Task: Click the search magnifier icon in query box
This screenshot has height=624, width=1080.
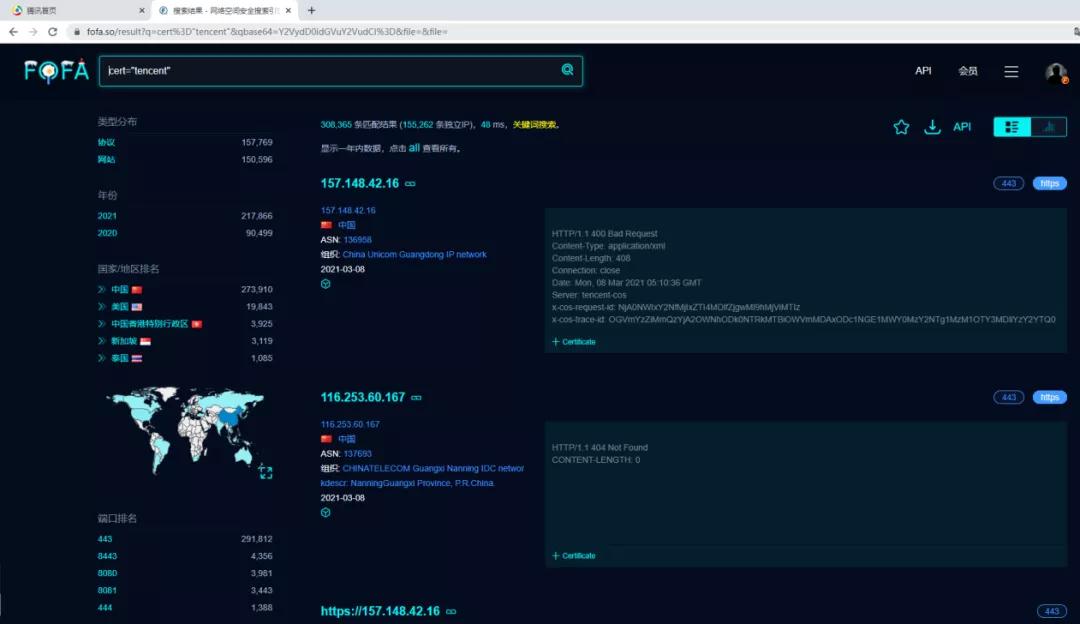Action: (x=568, y=70)
